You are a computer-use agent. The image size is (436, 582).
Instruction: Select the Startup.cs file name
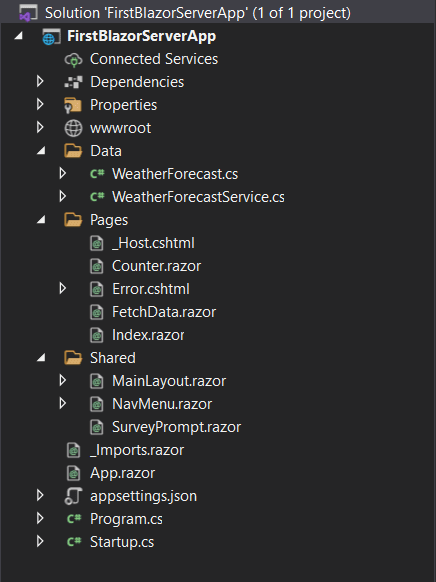pos(122,543)
